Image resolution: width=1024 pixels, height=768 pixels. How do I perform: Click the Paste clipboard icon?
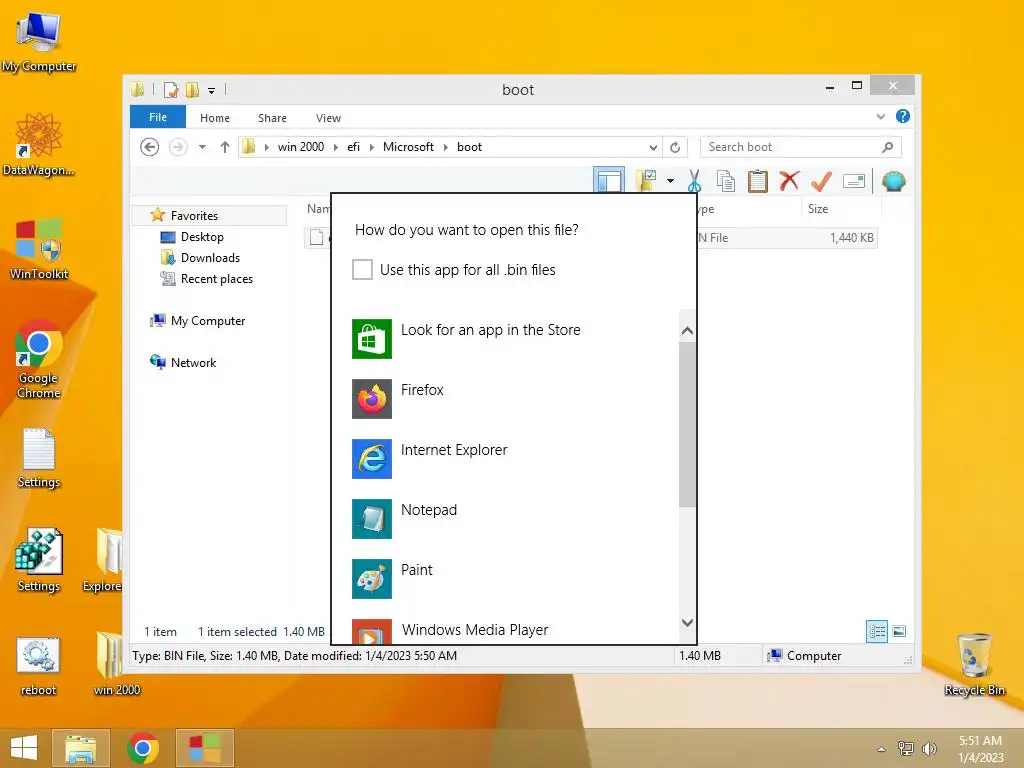coord(758,181)
